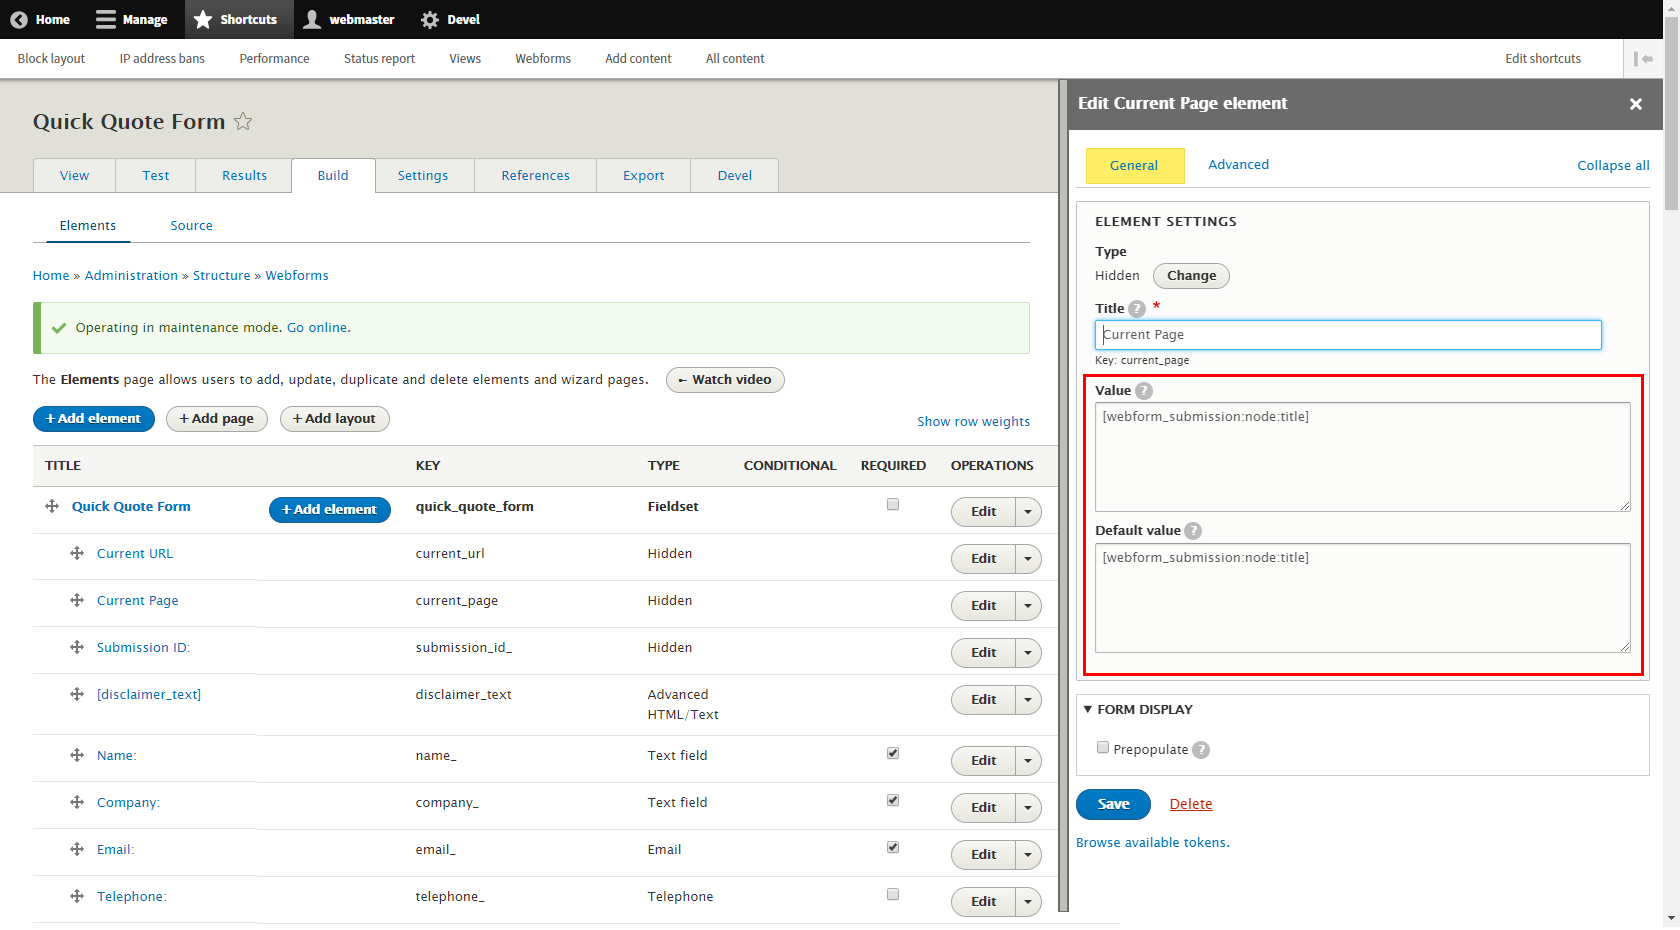The image size is (1680, 930).
Task: Open Edit dropdown for Telephone element
Action: coord(1027,901)
